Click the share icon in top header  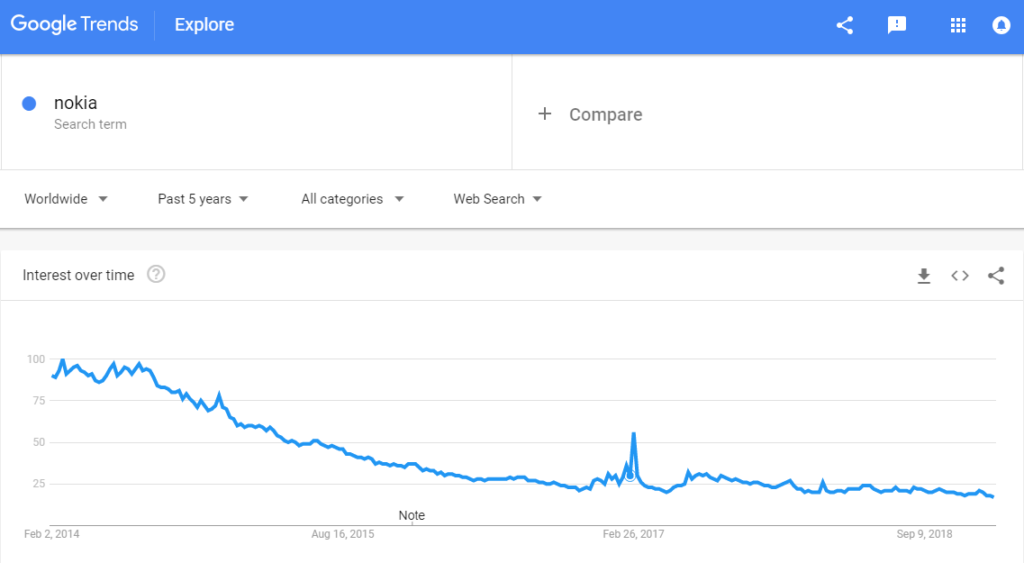point(844,25)
